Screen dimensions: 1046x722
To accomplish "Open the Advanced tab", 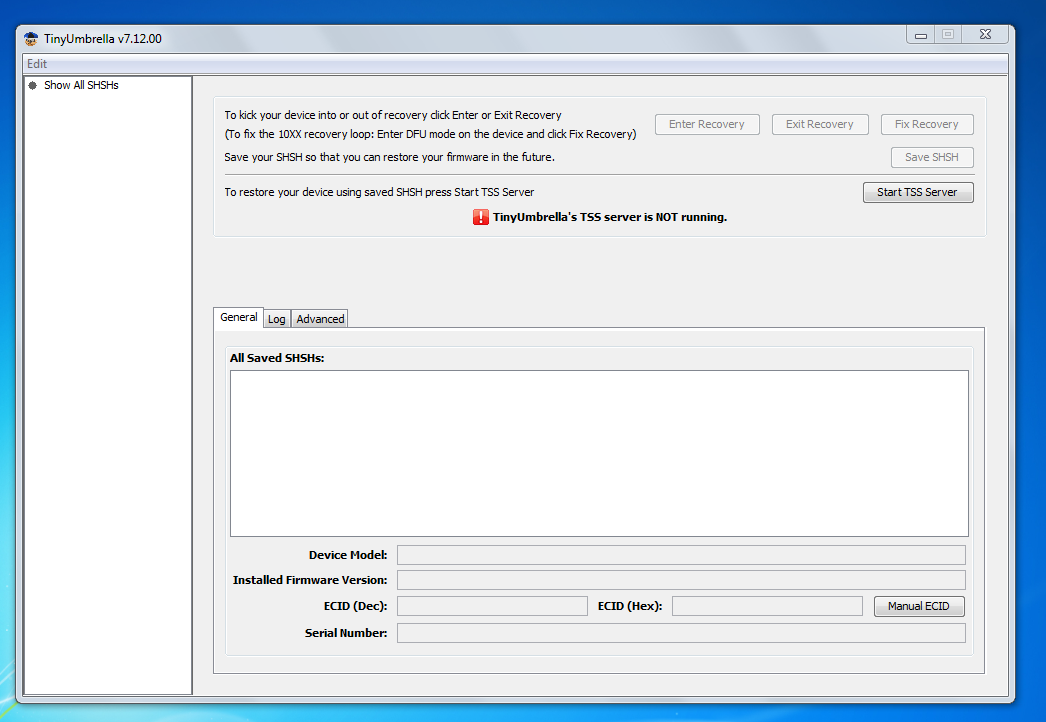I will tap(320, 319).
